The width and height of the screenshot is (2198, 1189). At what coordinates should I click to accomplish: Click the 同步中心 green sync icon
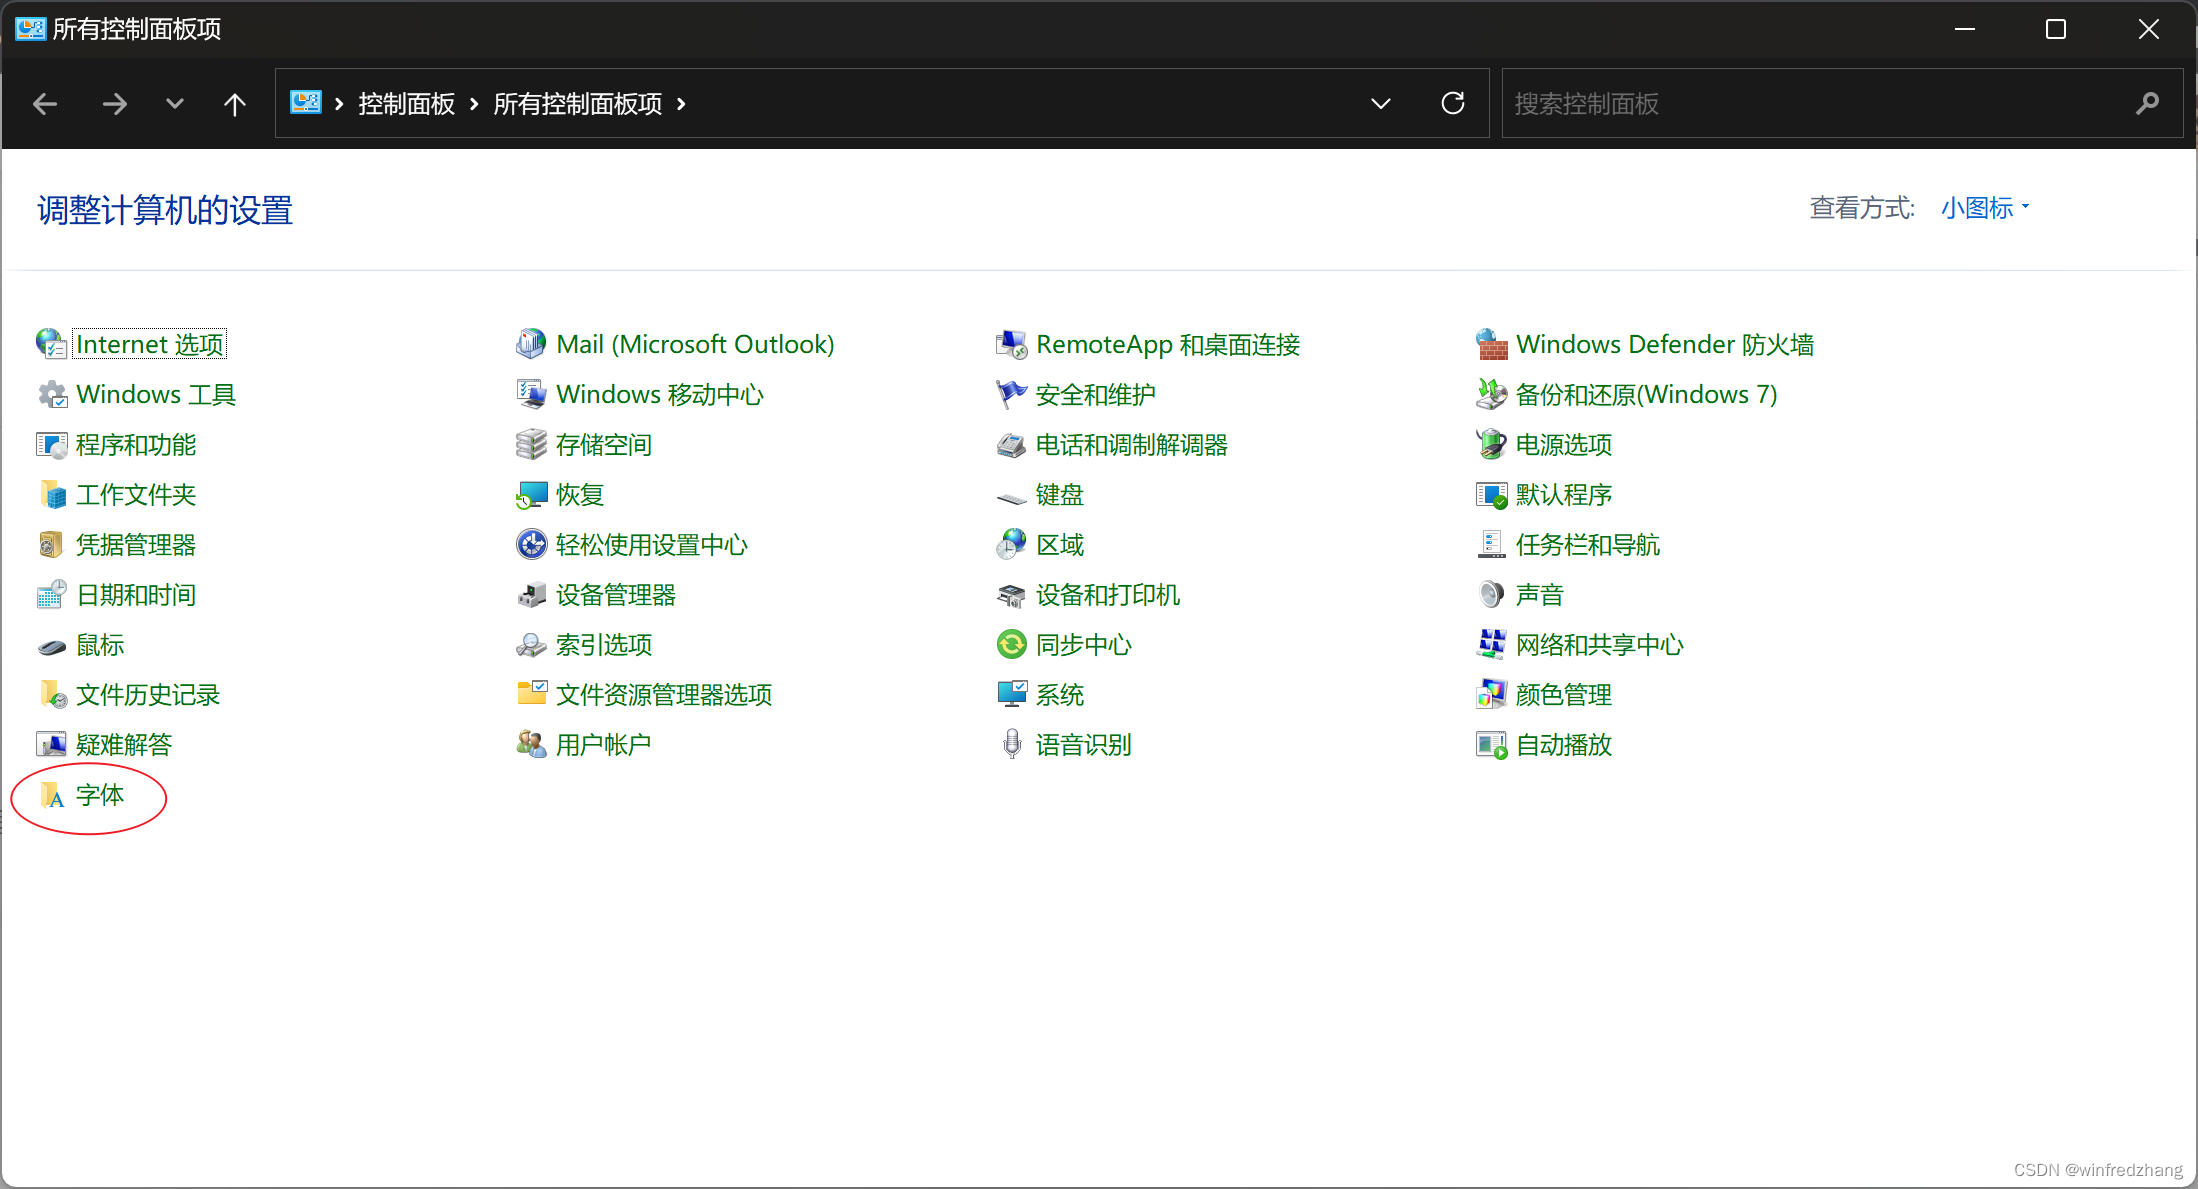1011,645
